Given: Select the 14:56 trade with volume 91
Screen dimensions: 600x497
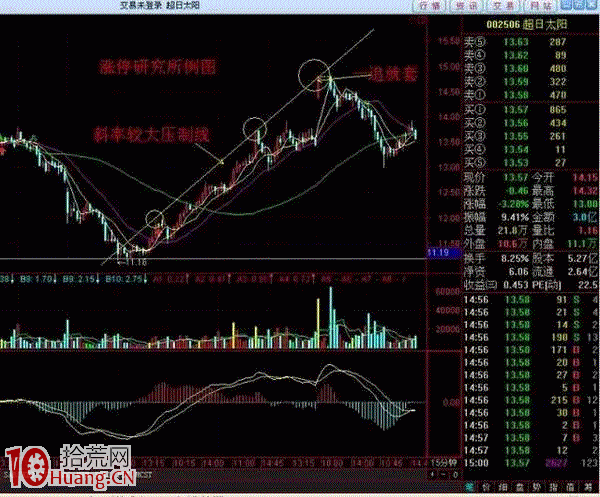Looking at the screenshot, I should pyautogui.click(x=531, y=300).
